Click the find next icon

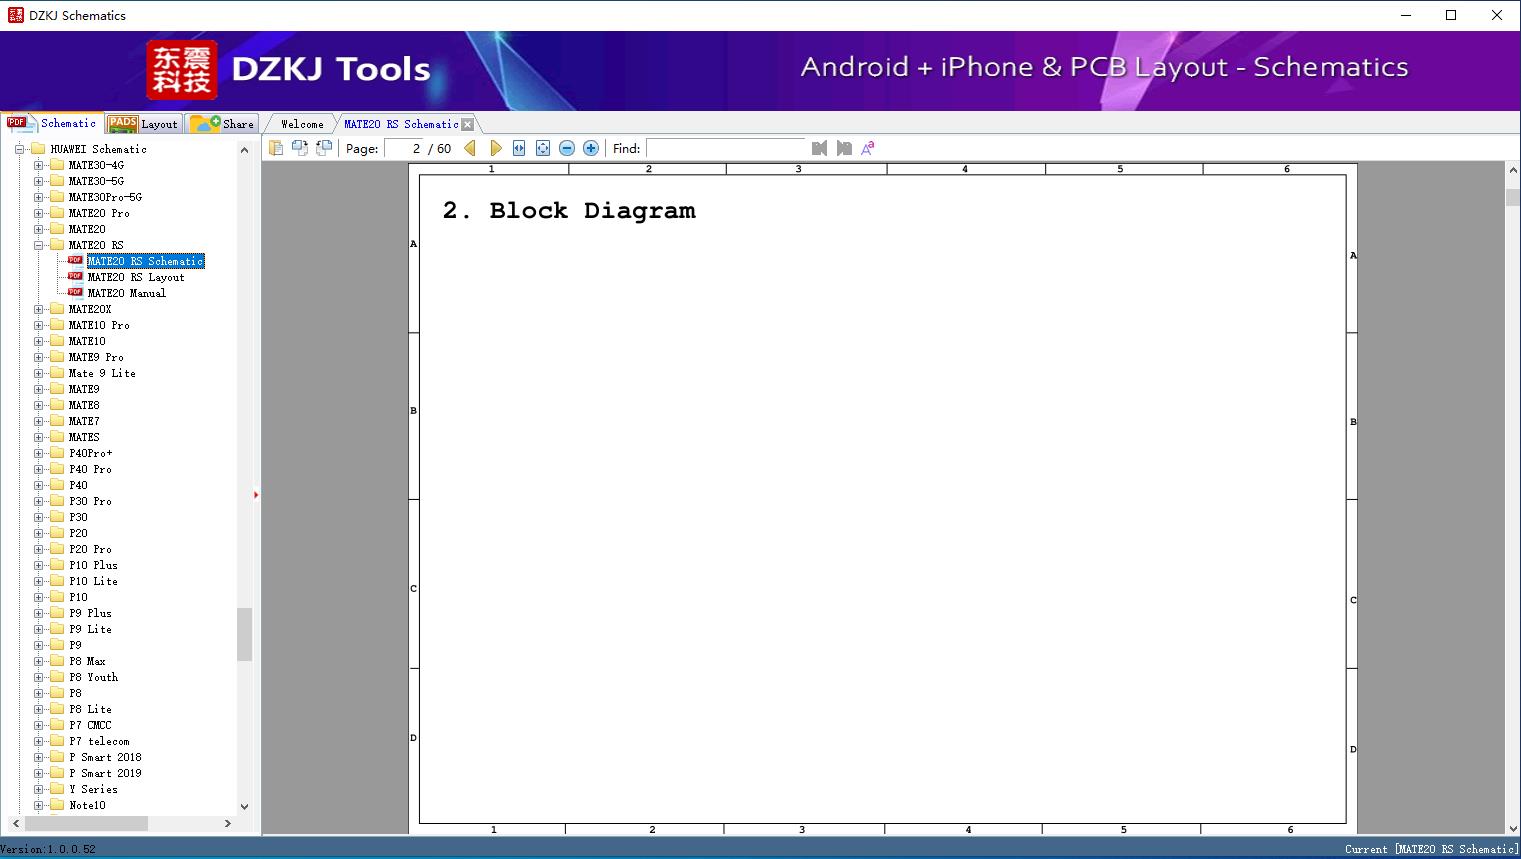(844, 148)
